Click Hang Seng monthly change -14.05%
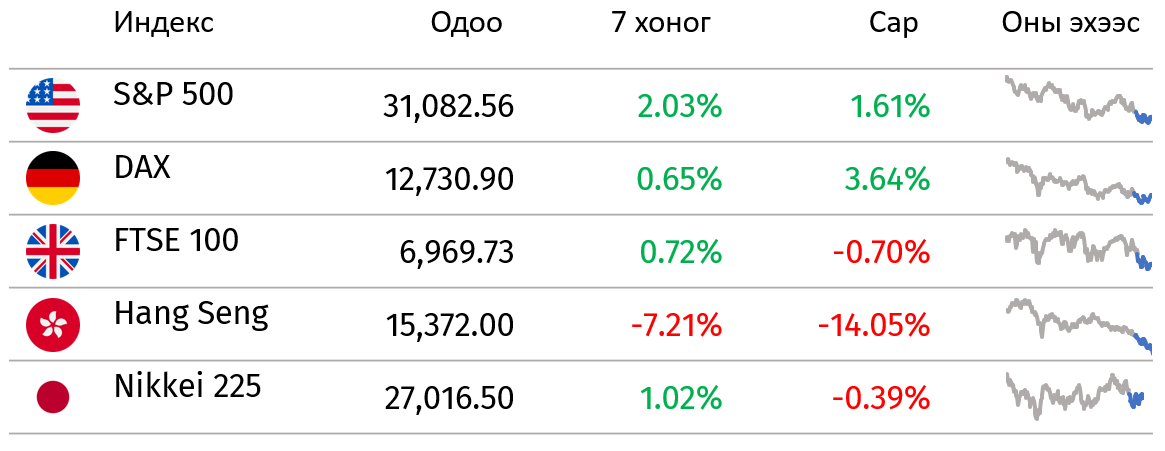Image resolution: width=1165 pixels, height=451 pixels. coord(874,325)
